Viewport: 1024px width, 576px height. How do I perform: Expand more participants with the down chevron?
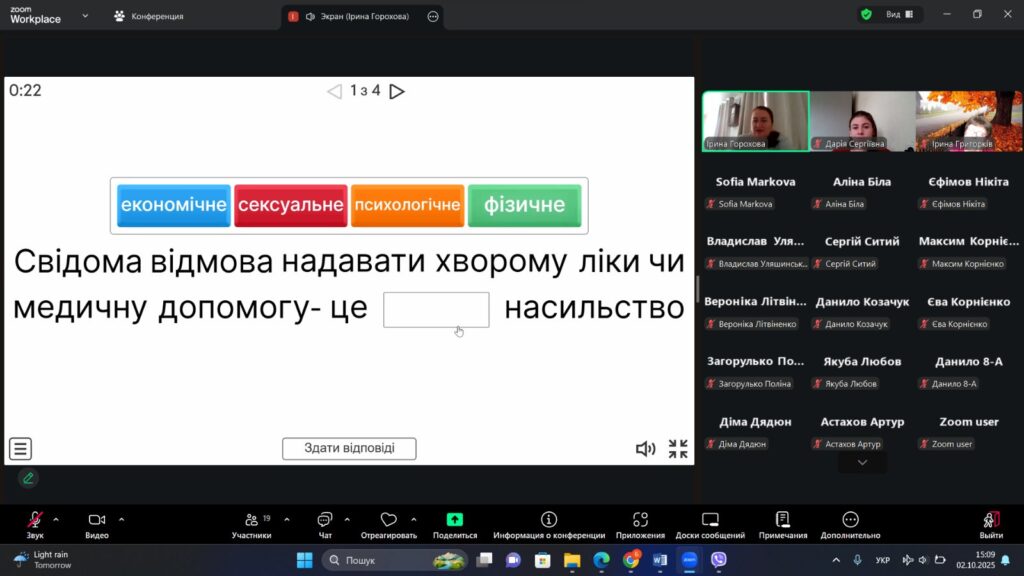[862, 463]
